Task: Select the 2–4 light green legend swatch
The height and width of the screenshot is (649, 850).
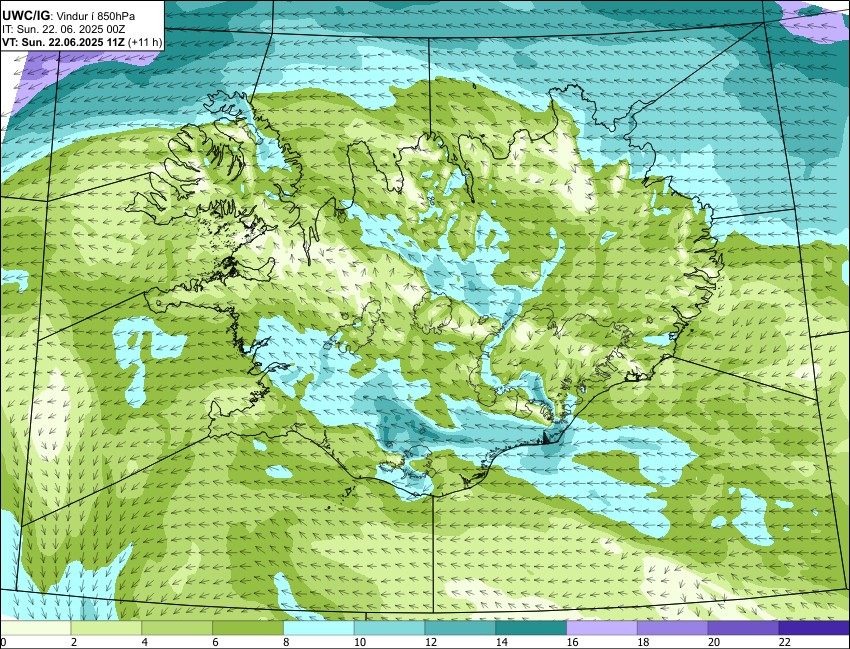Action: (106, 628)
